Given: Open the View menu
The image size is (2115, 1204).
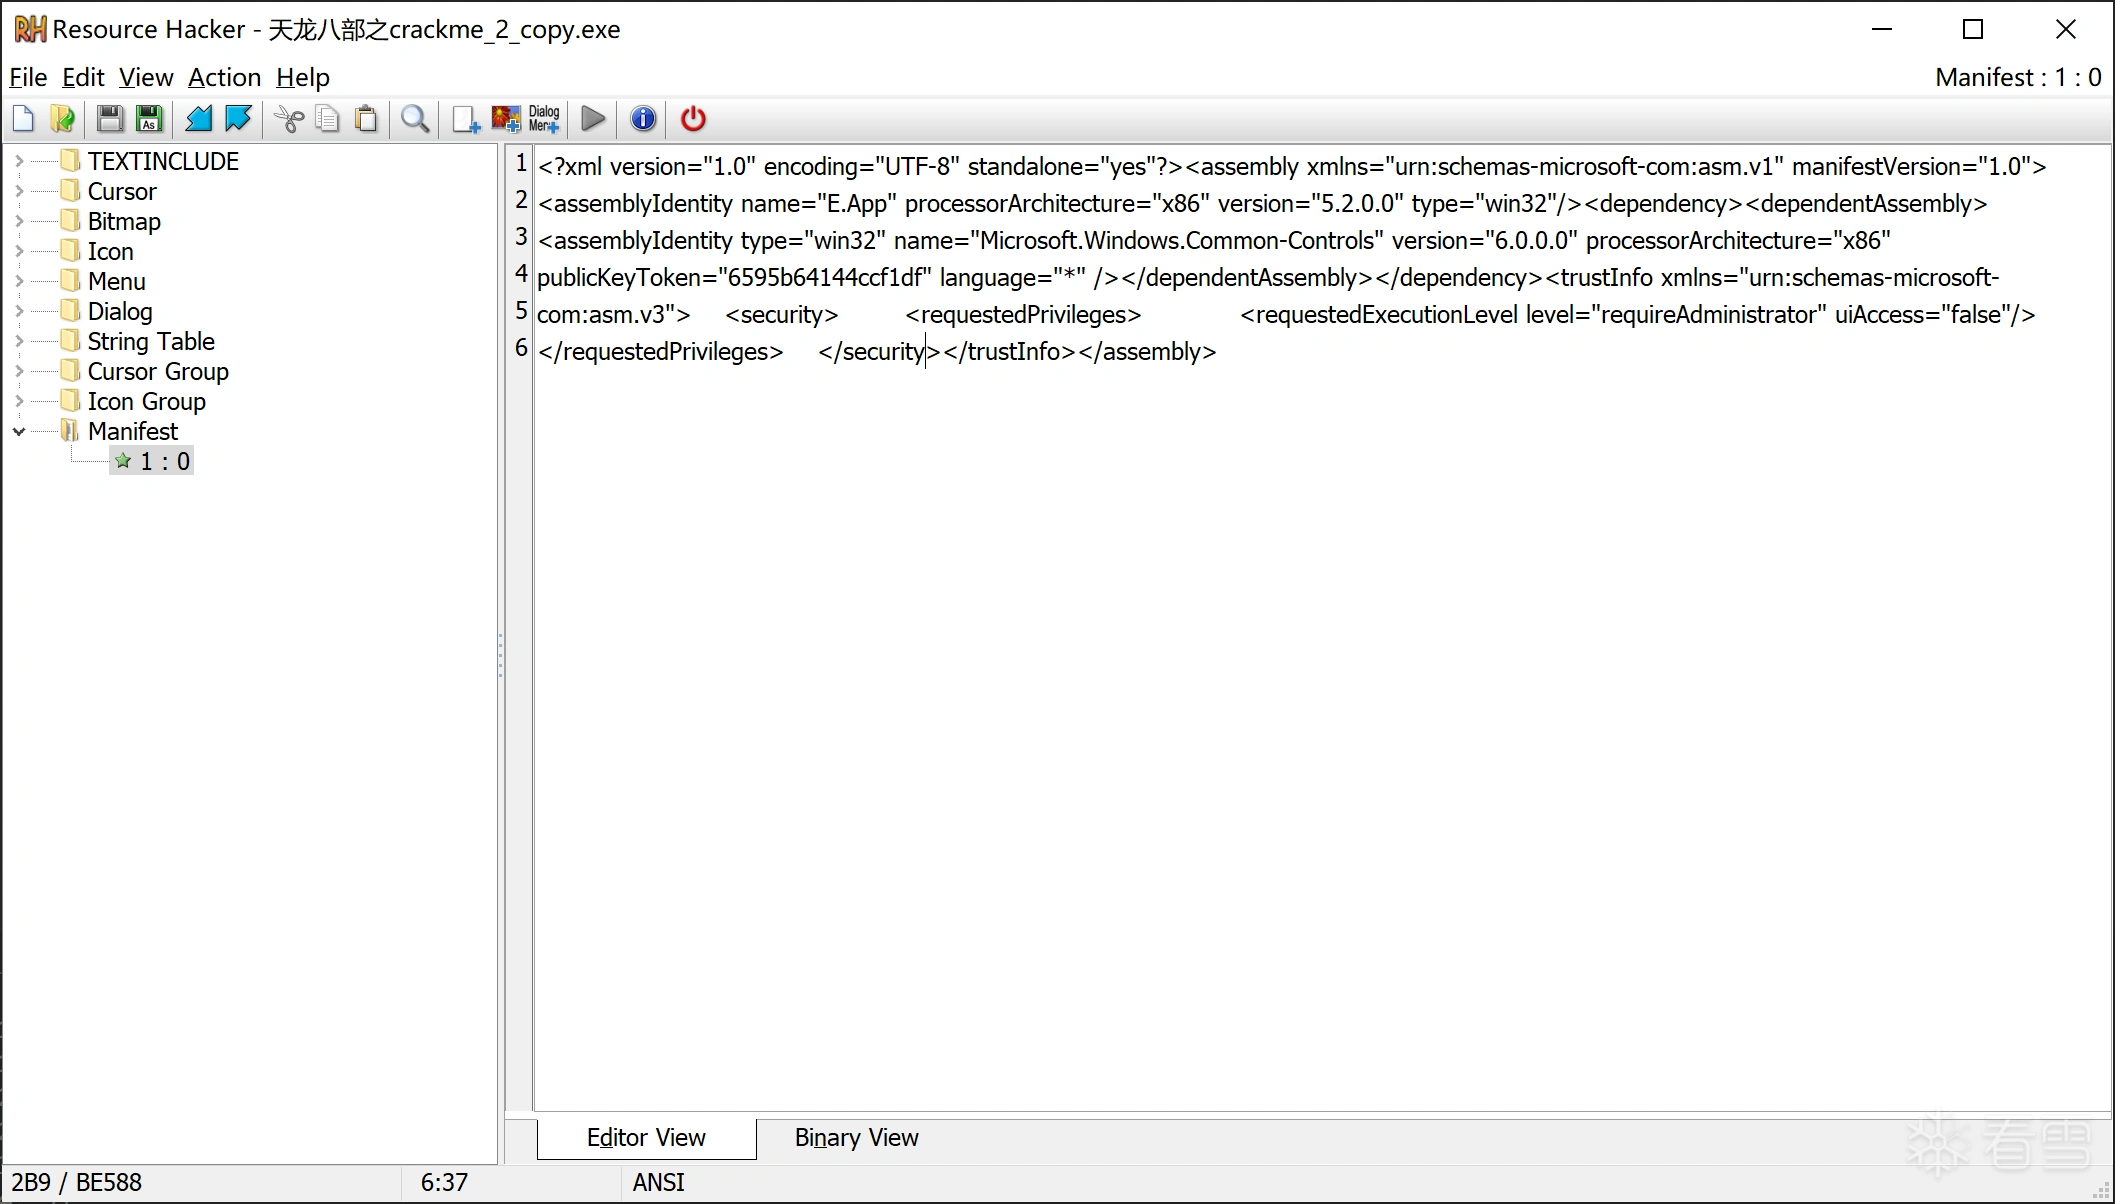Looking at the screenshot, I should [x=146, y=77].
